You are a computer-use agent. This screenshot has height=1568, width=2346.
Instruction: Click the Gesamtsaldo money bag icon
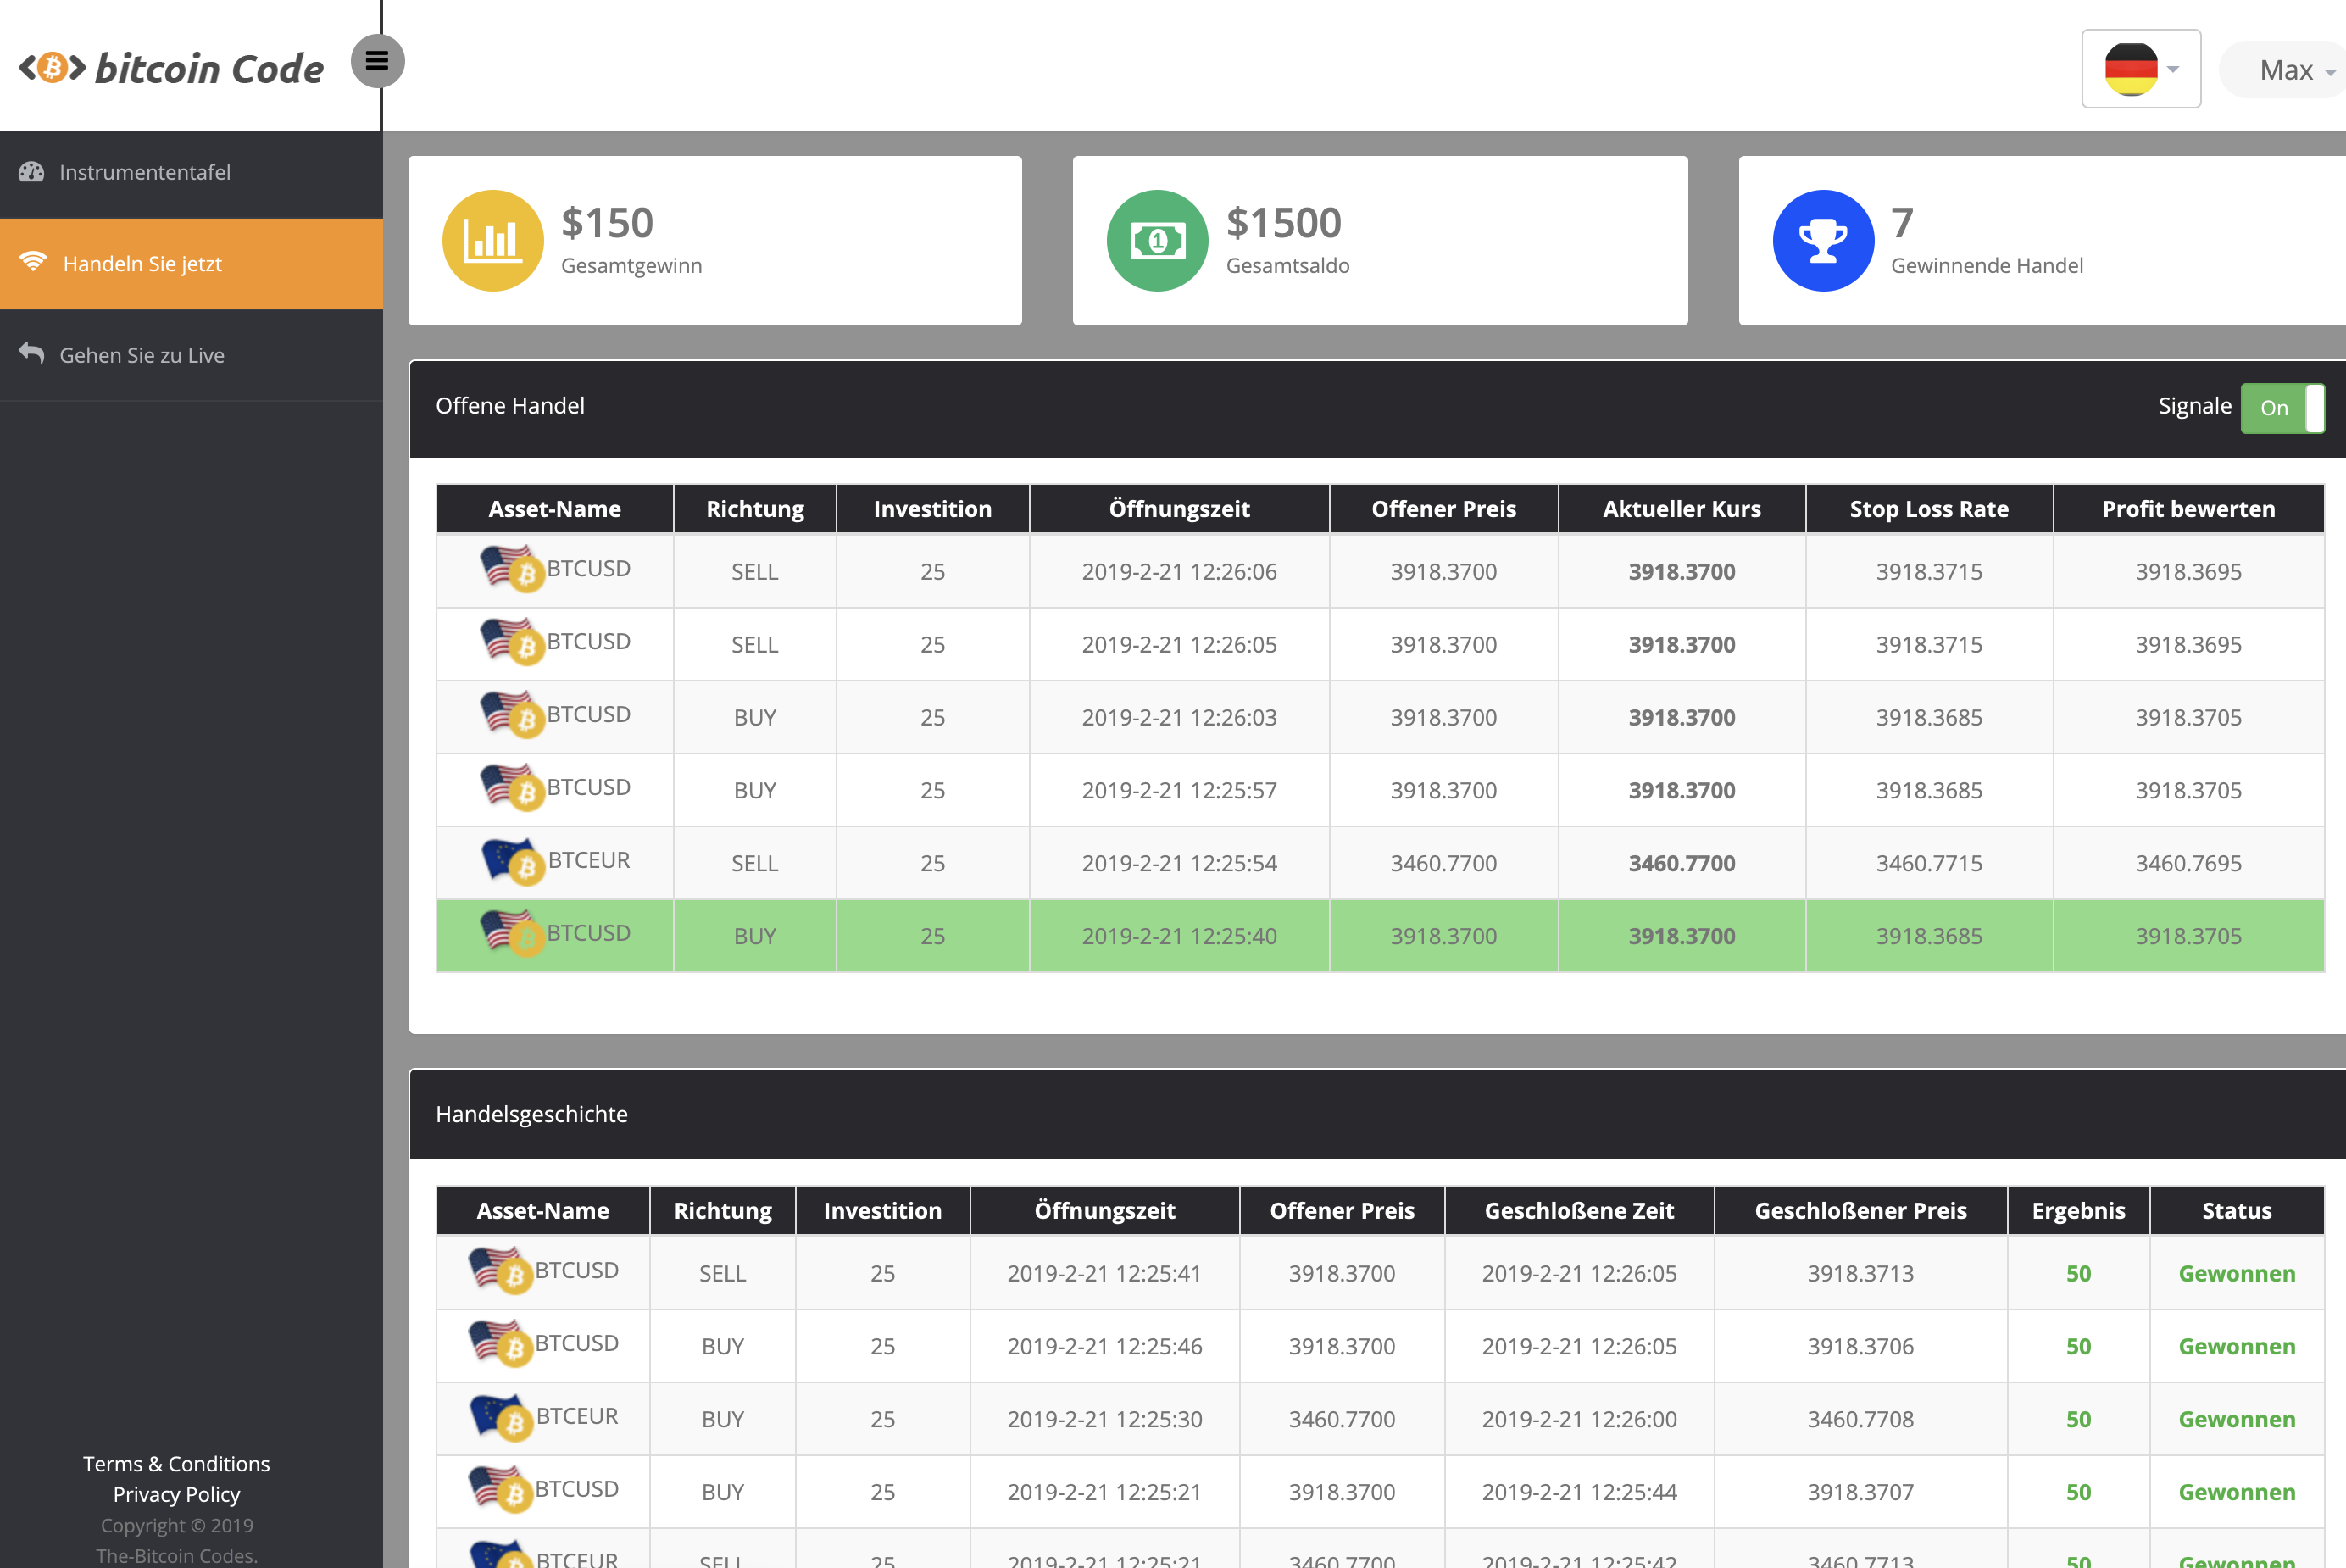[1154, 240]
